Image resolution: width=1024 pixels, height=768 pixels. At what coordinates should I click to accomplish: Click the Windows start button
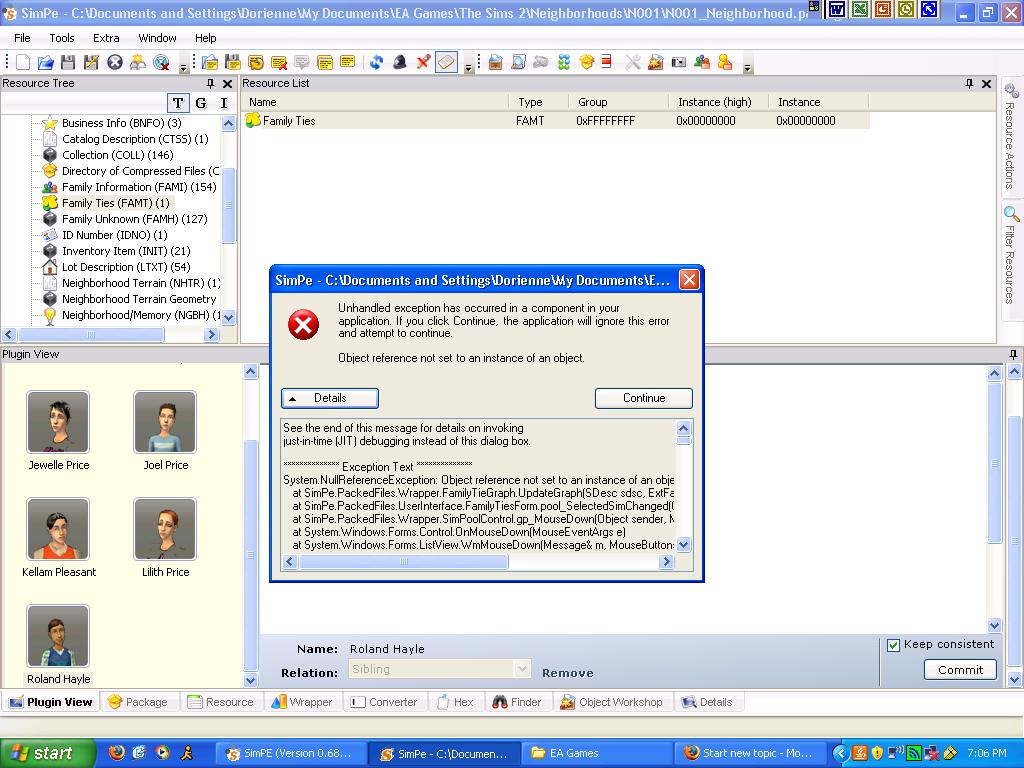(47, 753)
